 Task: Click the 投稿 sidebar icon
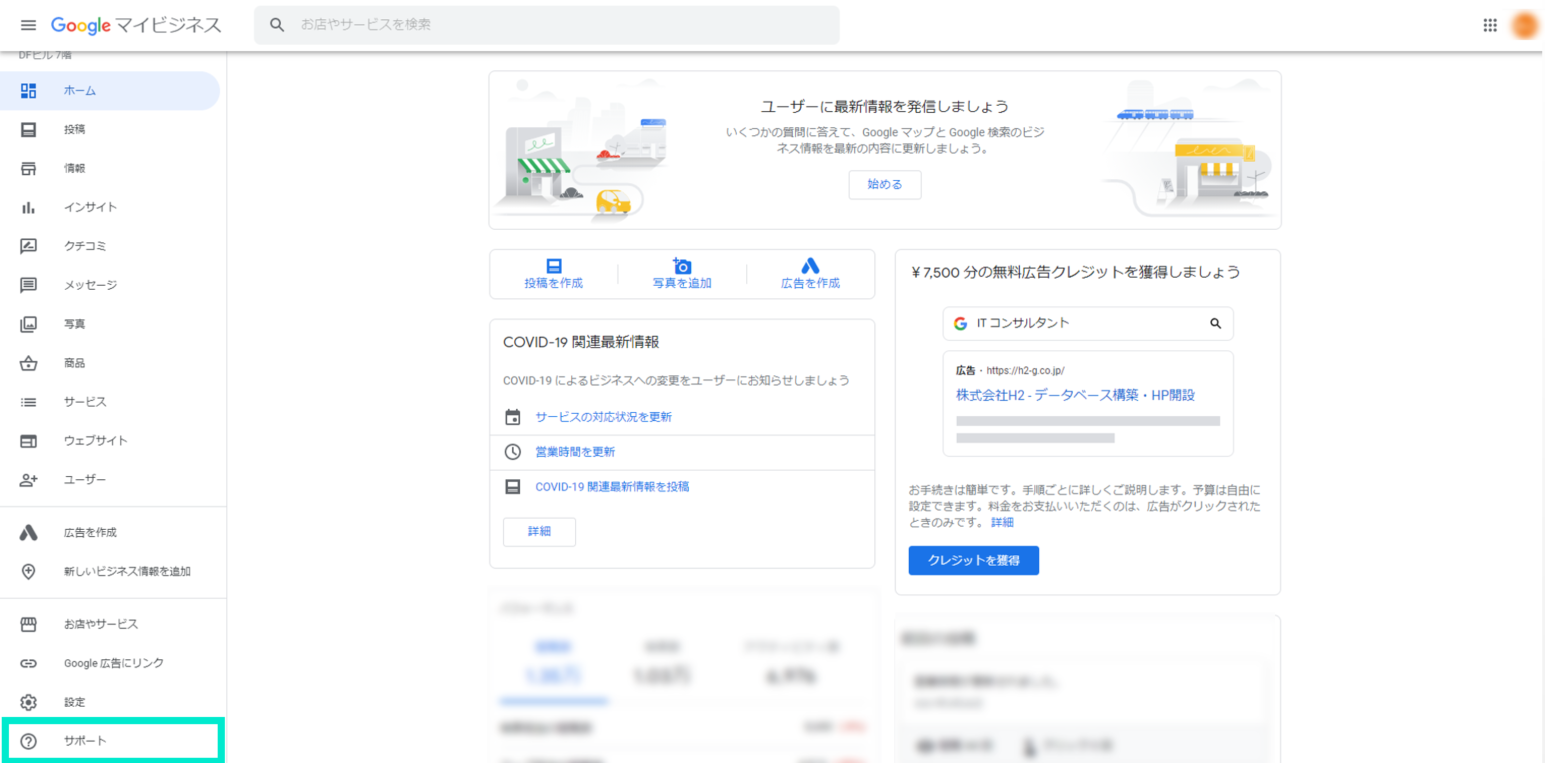click(x=29, y=130)
